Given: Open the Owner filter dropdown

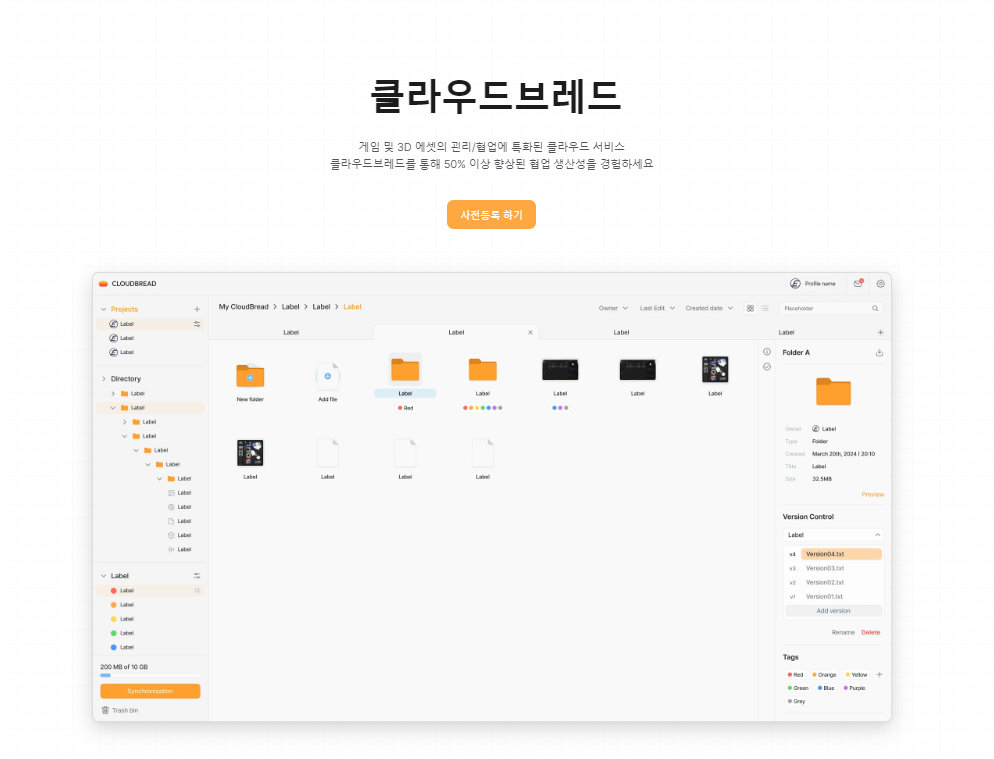Looking at the screenshot, I should pos(613,308).
